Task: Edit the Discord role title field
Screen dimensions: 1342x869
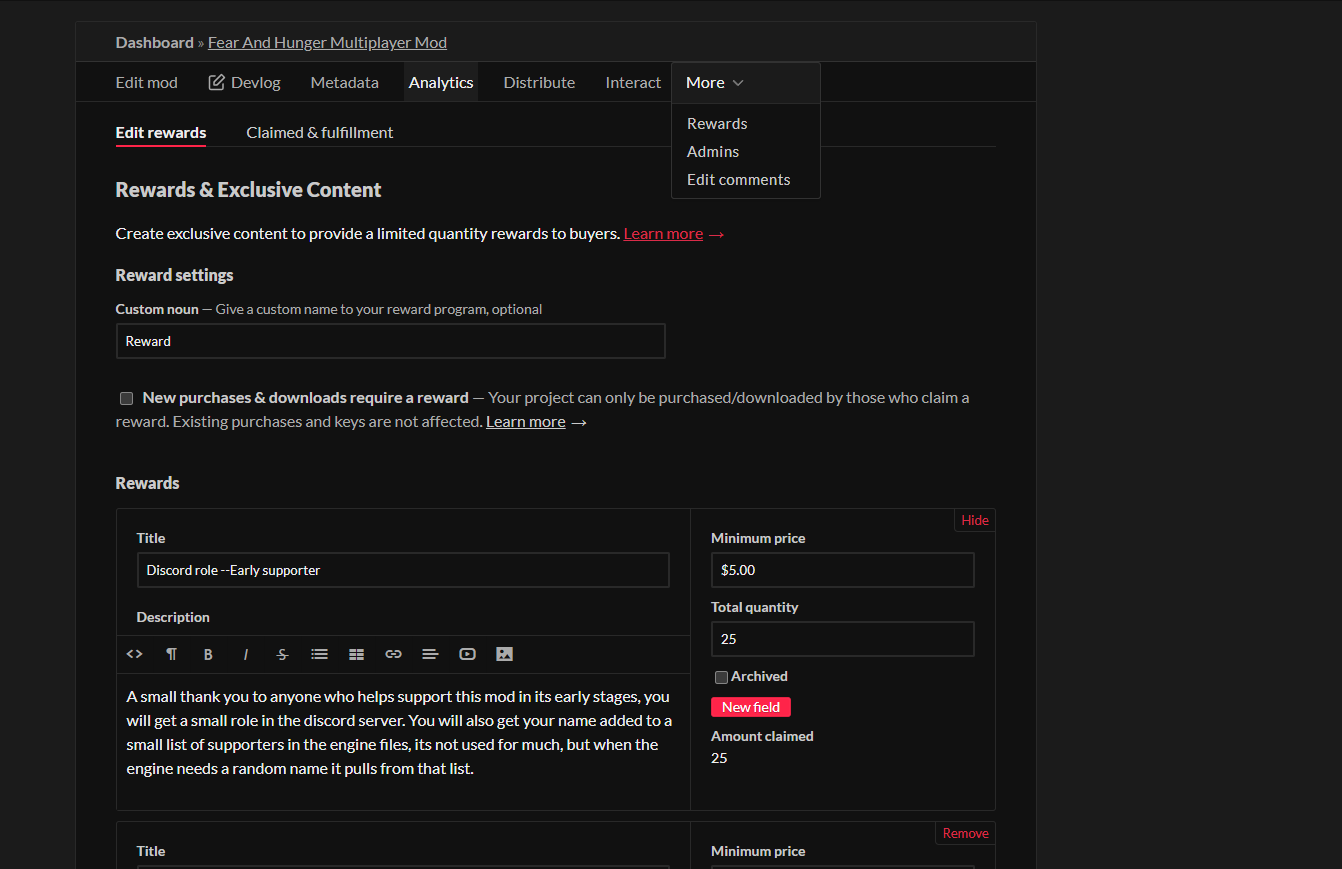Action: point(403,570)
